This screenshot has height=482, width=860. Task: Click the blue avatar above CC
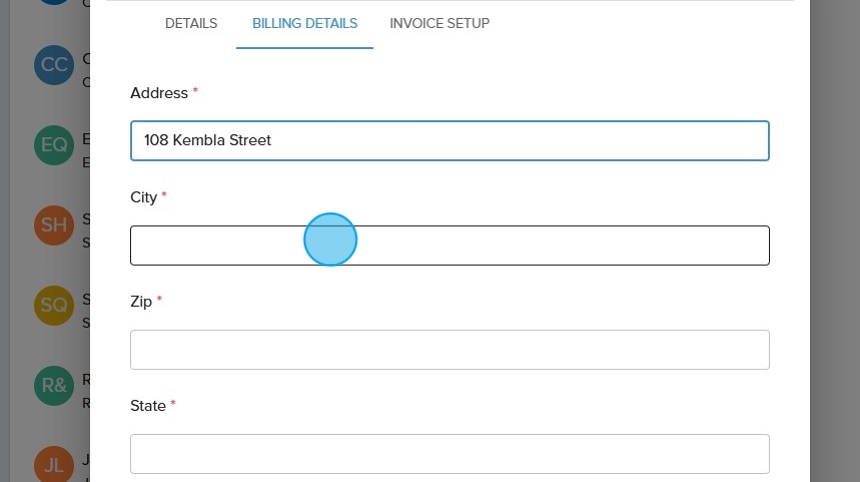tap(54, 3)
